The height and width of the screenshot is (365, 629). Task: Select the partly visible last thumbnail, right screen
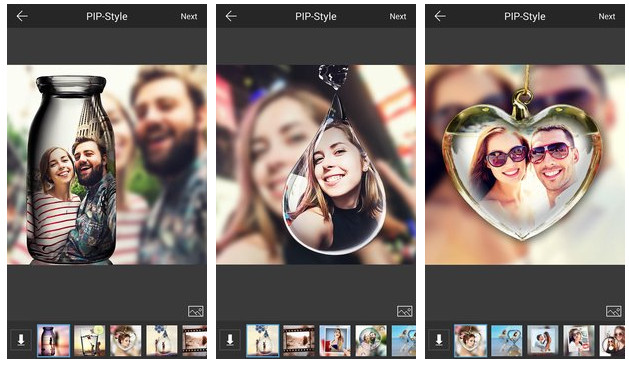tap(612, 341)
